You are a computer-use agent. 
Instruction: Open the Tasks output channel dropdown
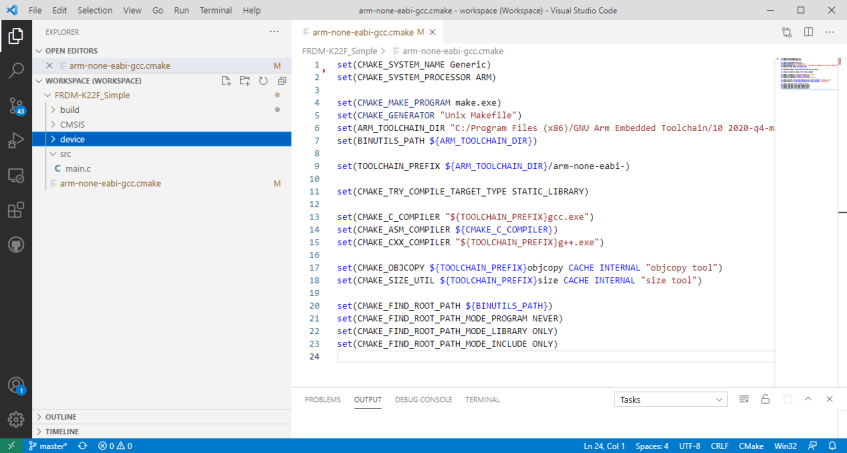670,399
